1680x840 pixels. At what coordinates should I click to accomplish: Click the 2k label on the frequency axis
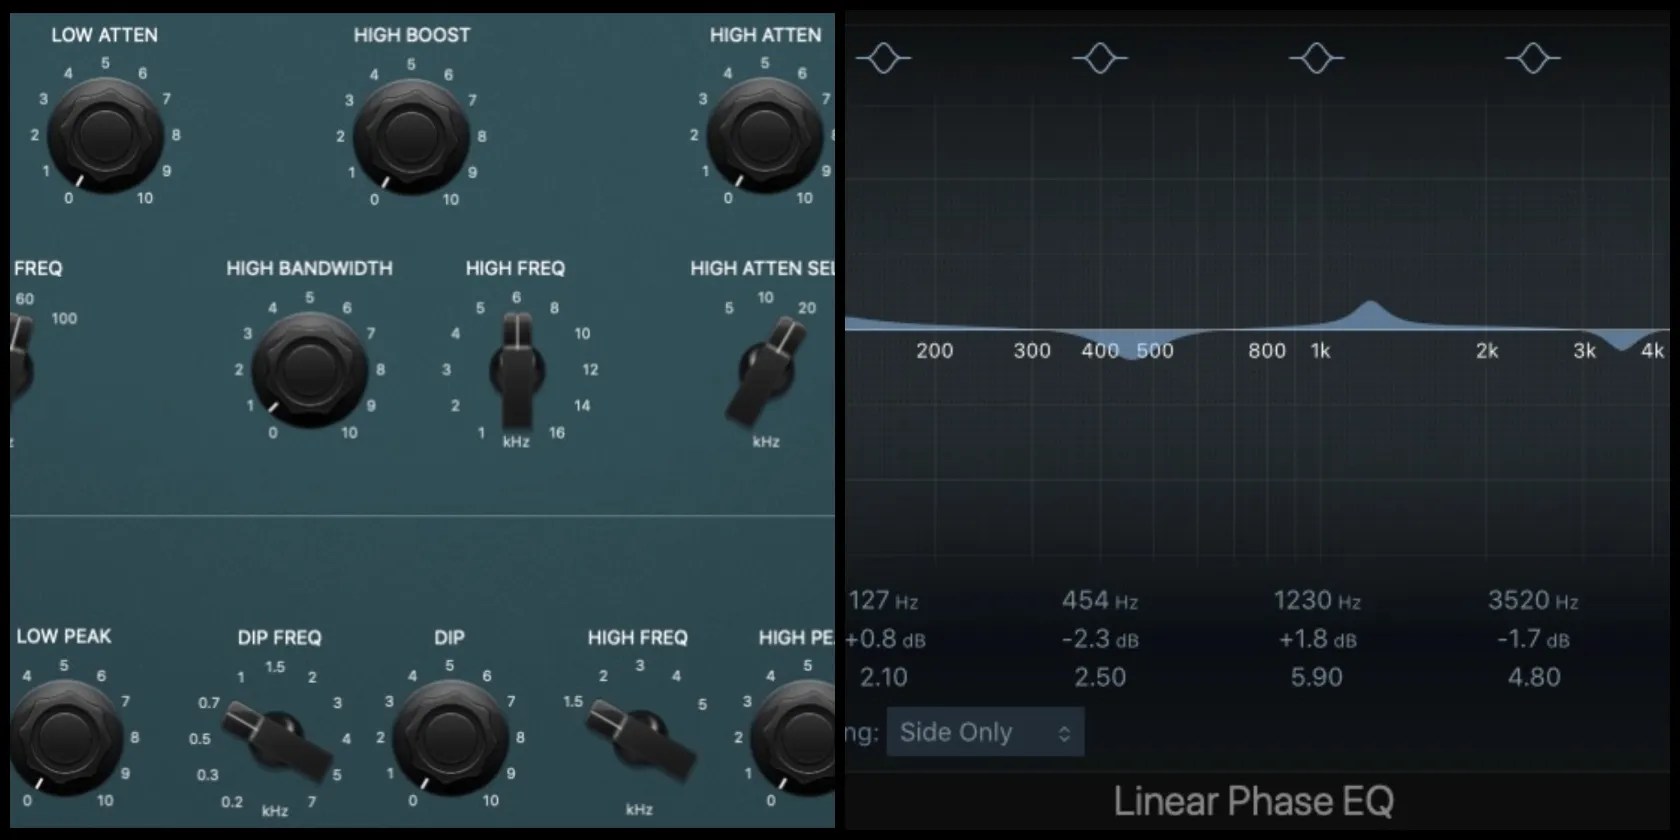(x=1487, y=351)
